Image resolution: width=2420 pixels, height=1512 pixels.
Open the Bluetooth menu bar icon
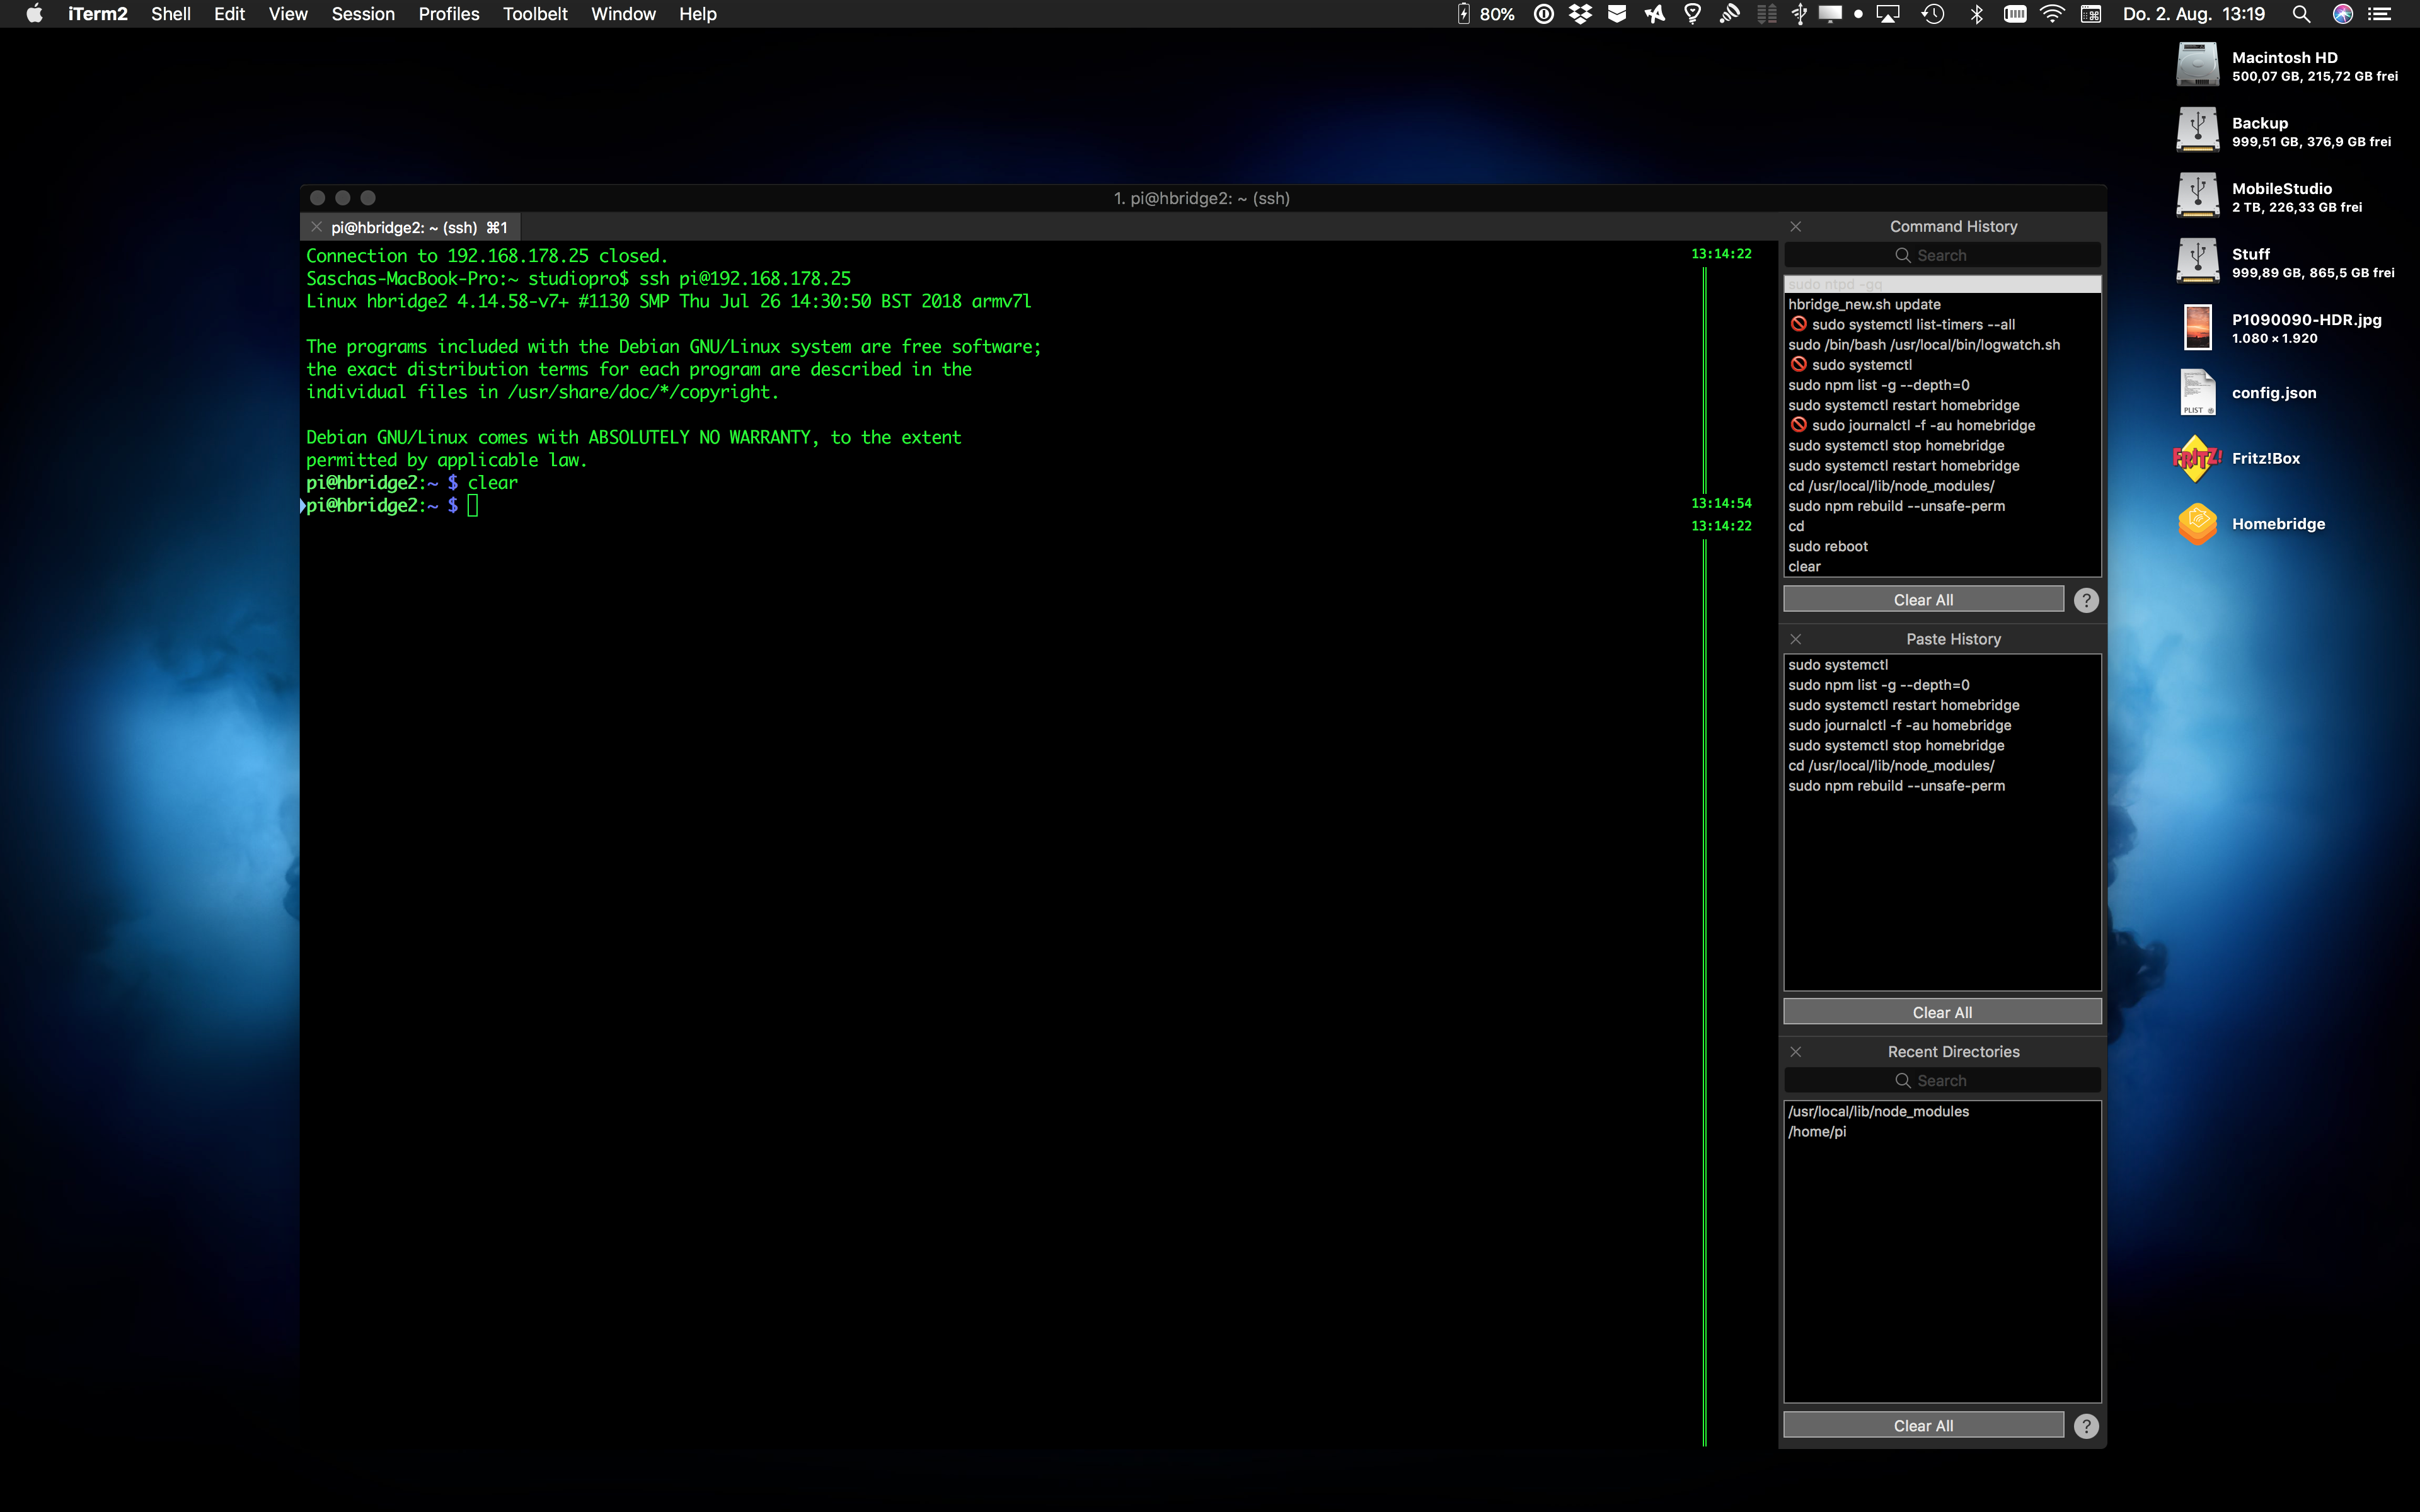pyautogui.click(x=1976, y=14)
